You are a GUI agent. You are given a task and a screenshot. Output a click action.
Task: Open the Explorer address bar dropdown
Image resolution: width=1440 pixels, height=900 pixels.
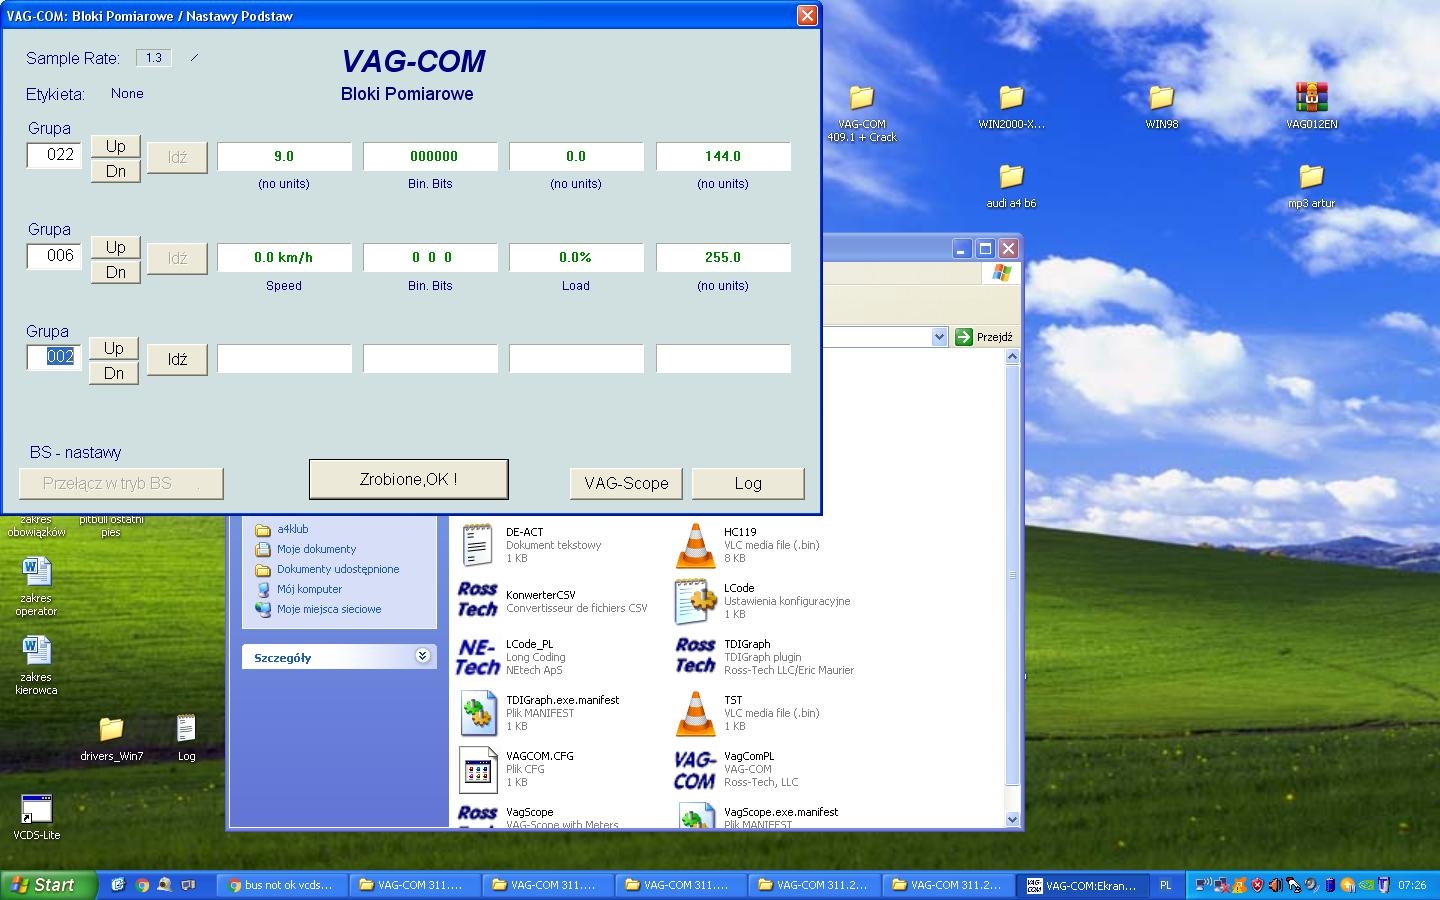(939, 337)
